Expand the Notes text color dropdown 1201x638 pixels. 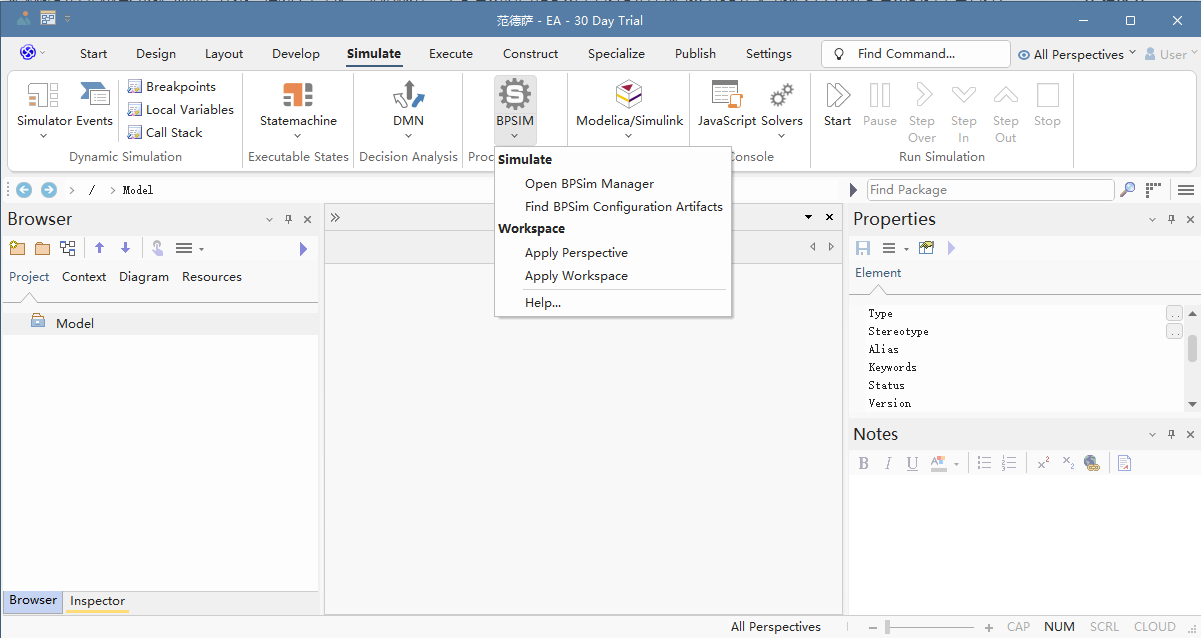[956, 464]
